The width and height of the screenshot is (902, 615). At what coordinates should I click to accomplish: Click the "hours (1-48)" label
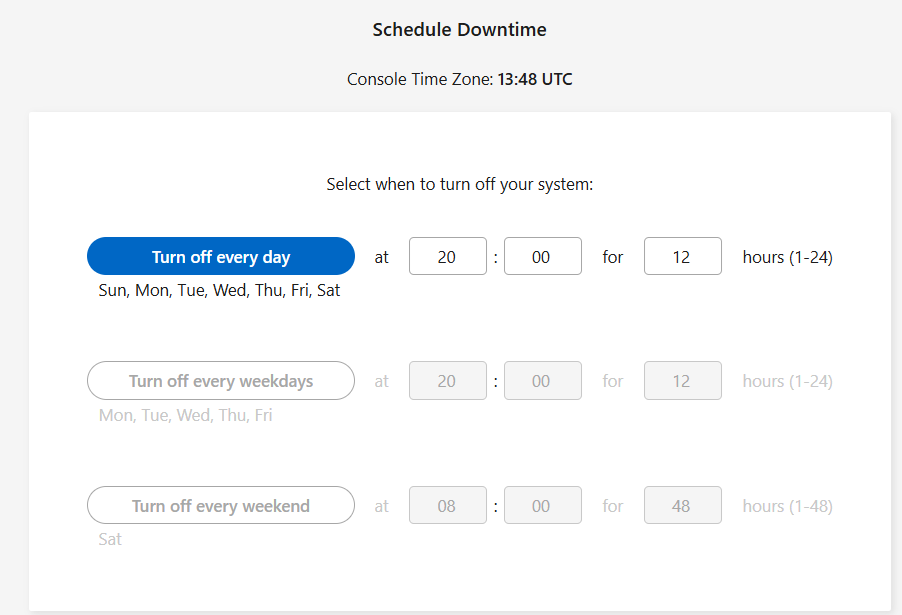787,506
